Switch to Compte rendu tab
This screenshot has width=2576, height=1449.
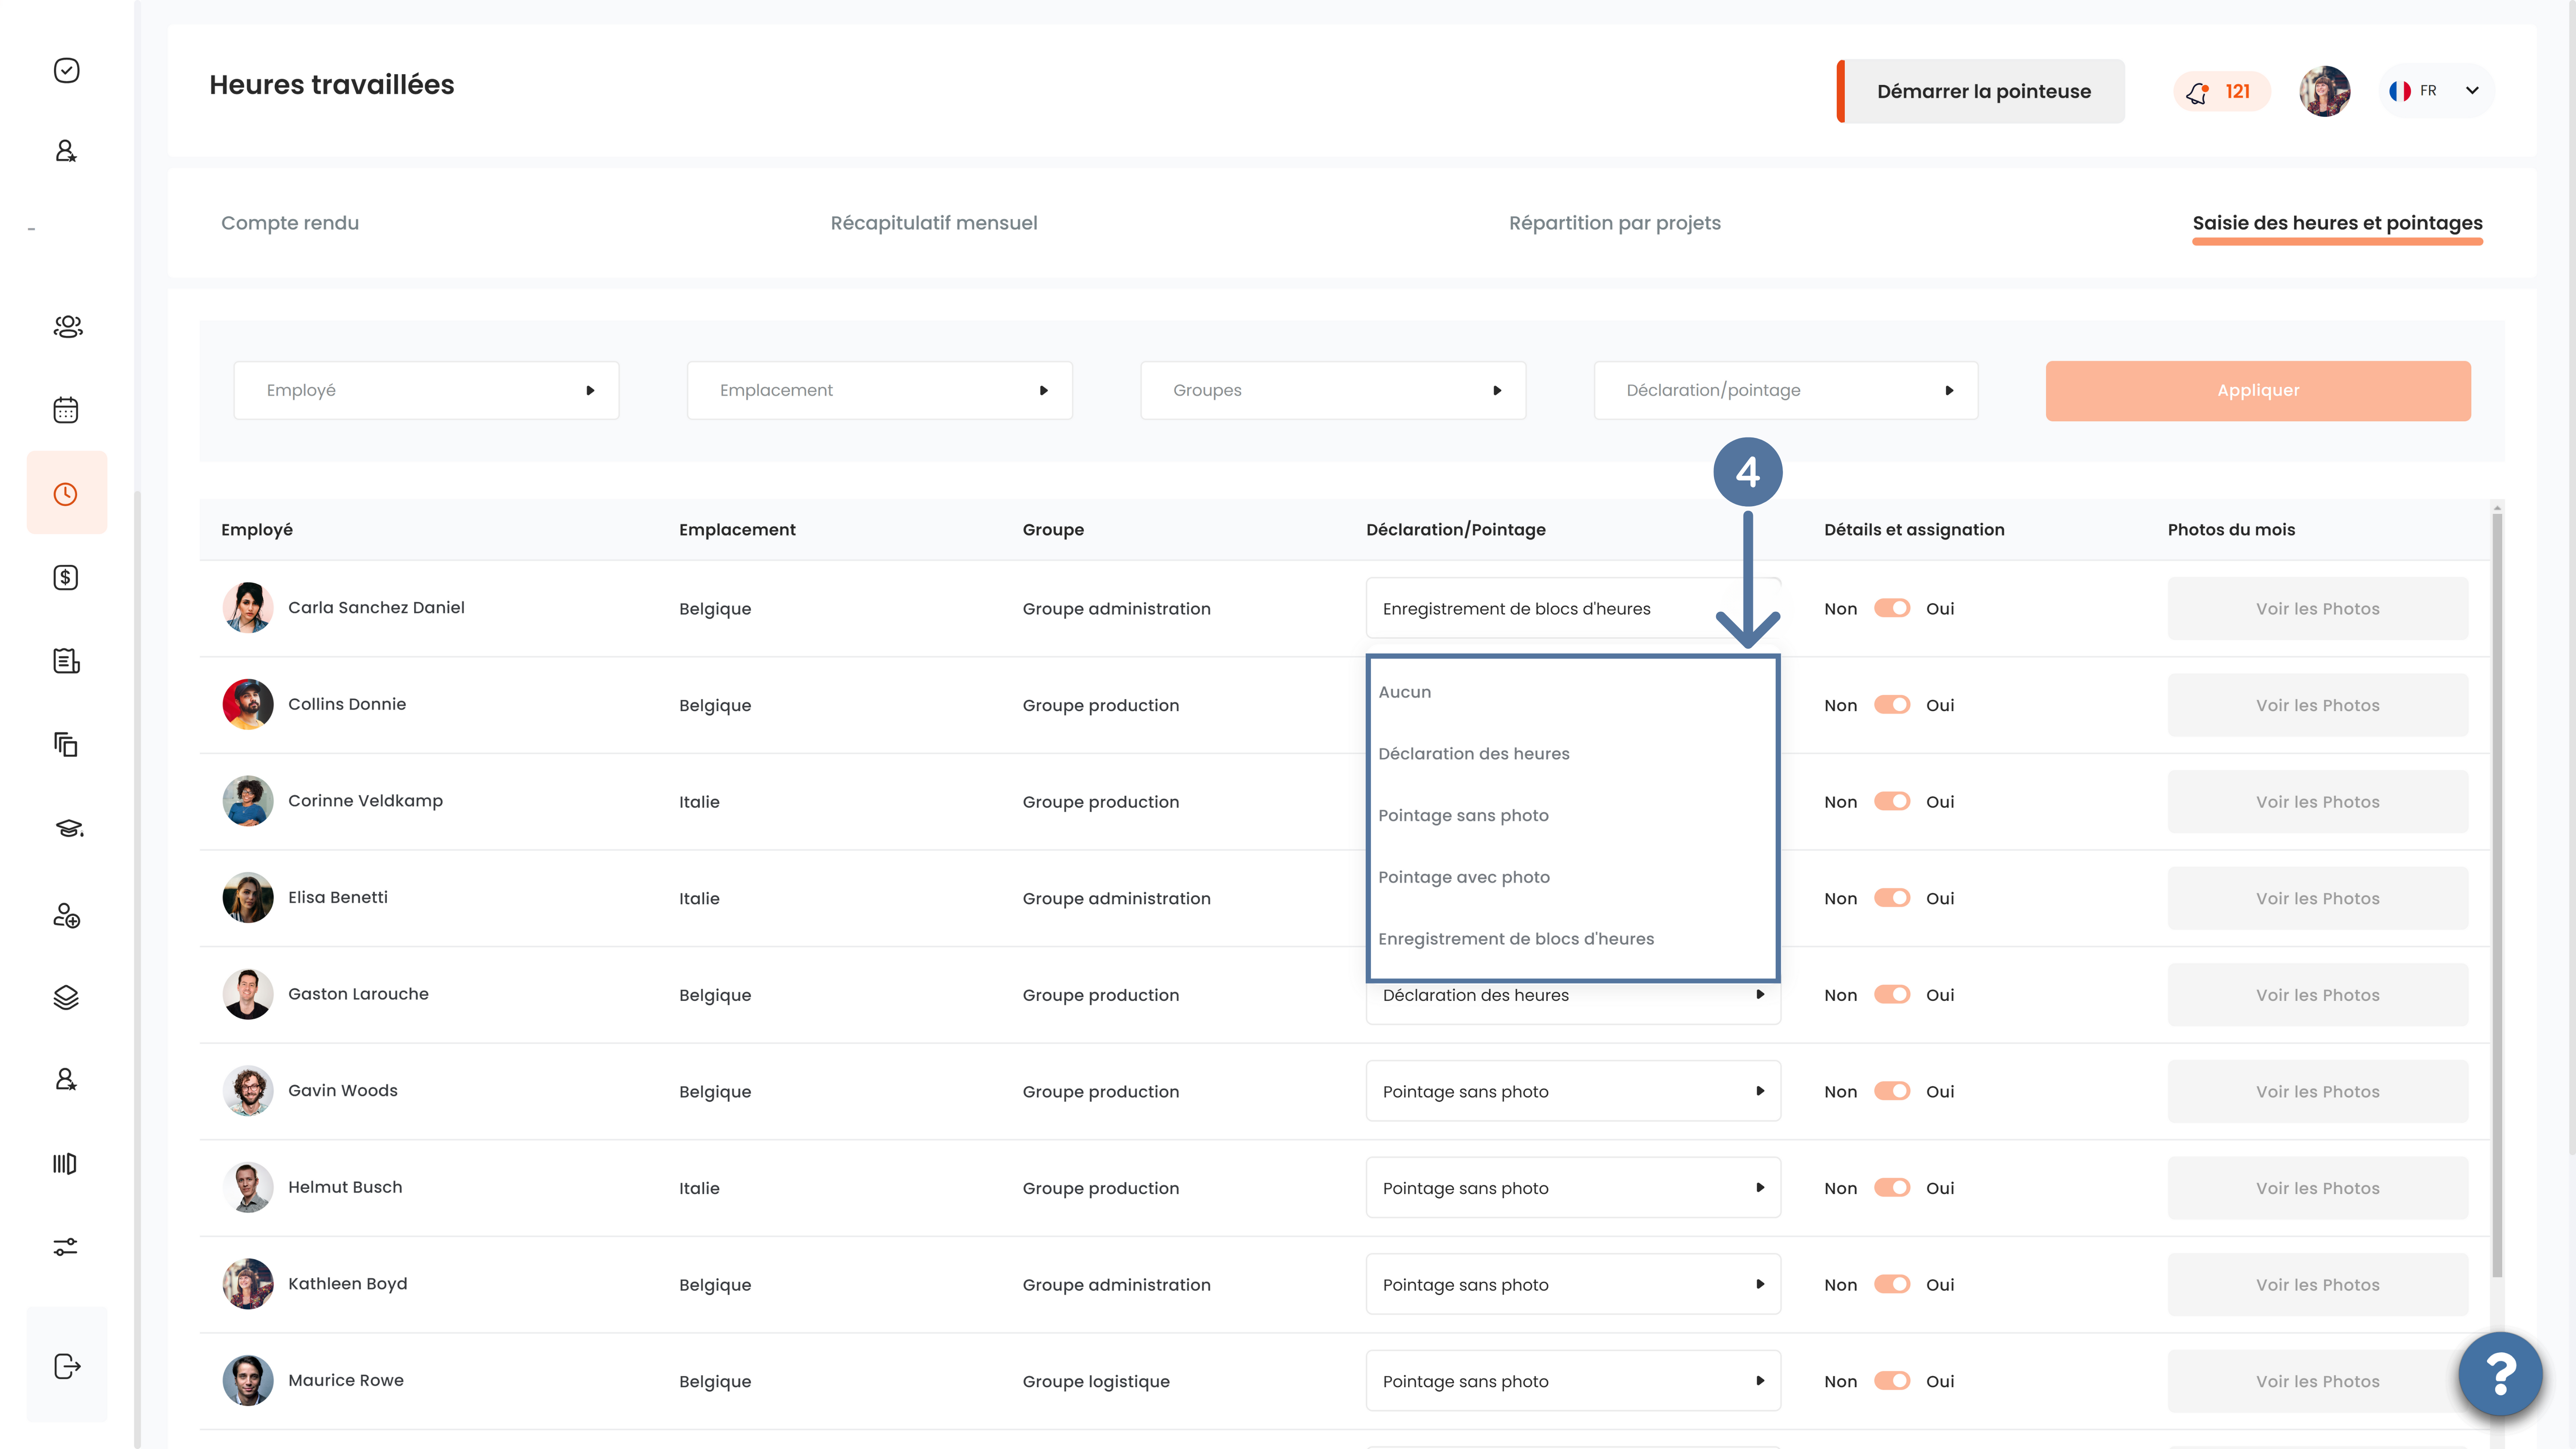coord(290,223)
